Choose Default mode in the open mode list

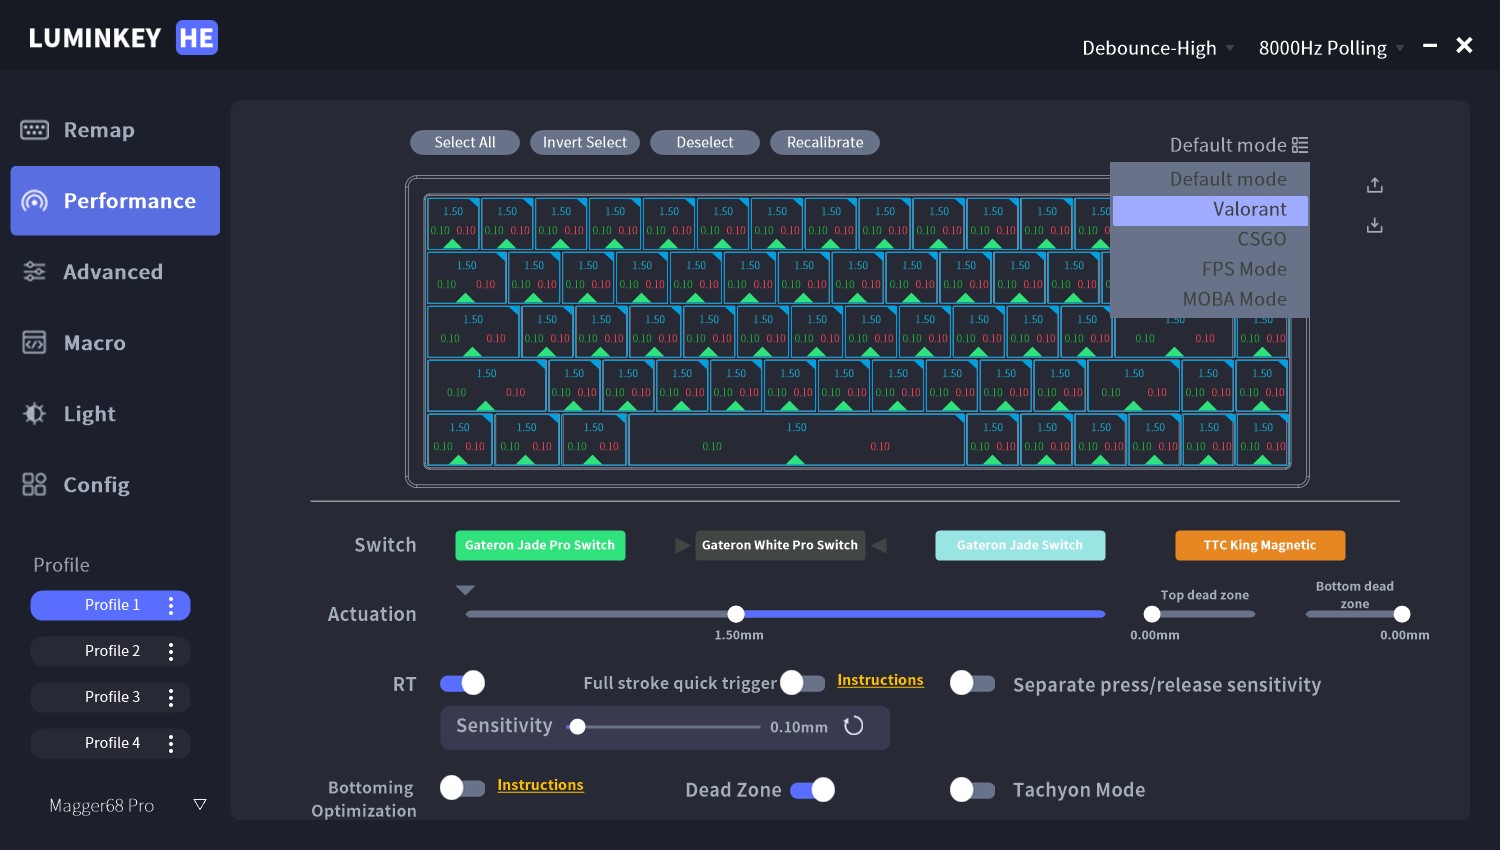pyautogui.click(x=1210, y=179)
